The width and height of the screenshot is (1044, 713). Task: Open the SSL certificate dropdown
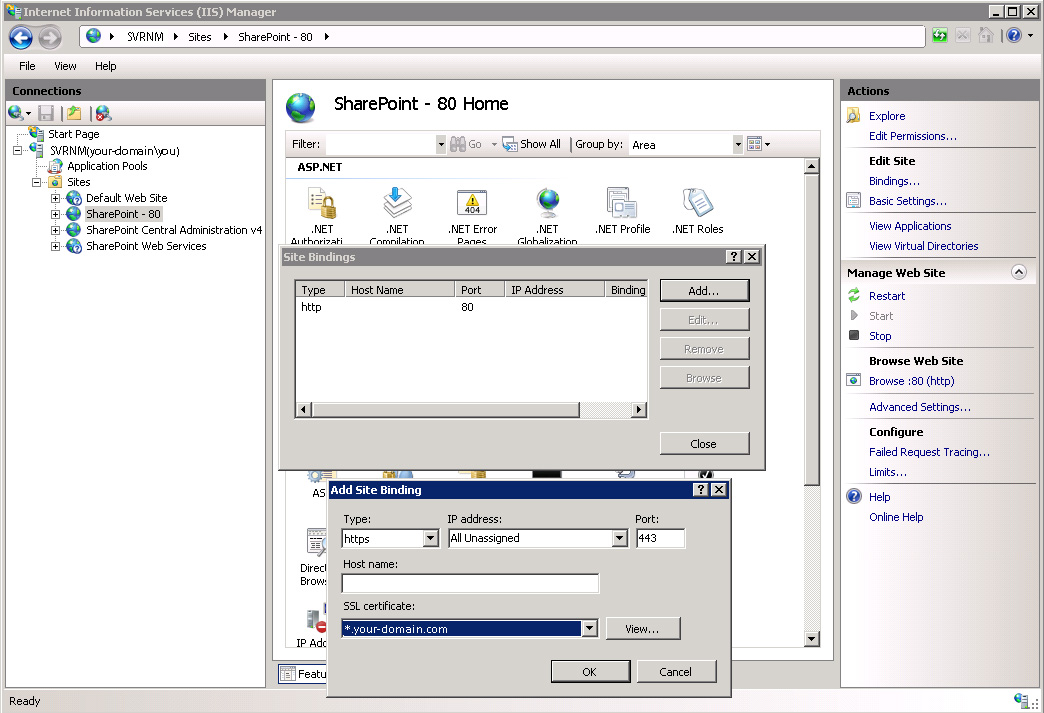coord(589,628)
